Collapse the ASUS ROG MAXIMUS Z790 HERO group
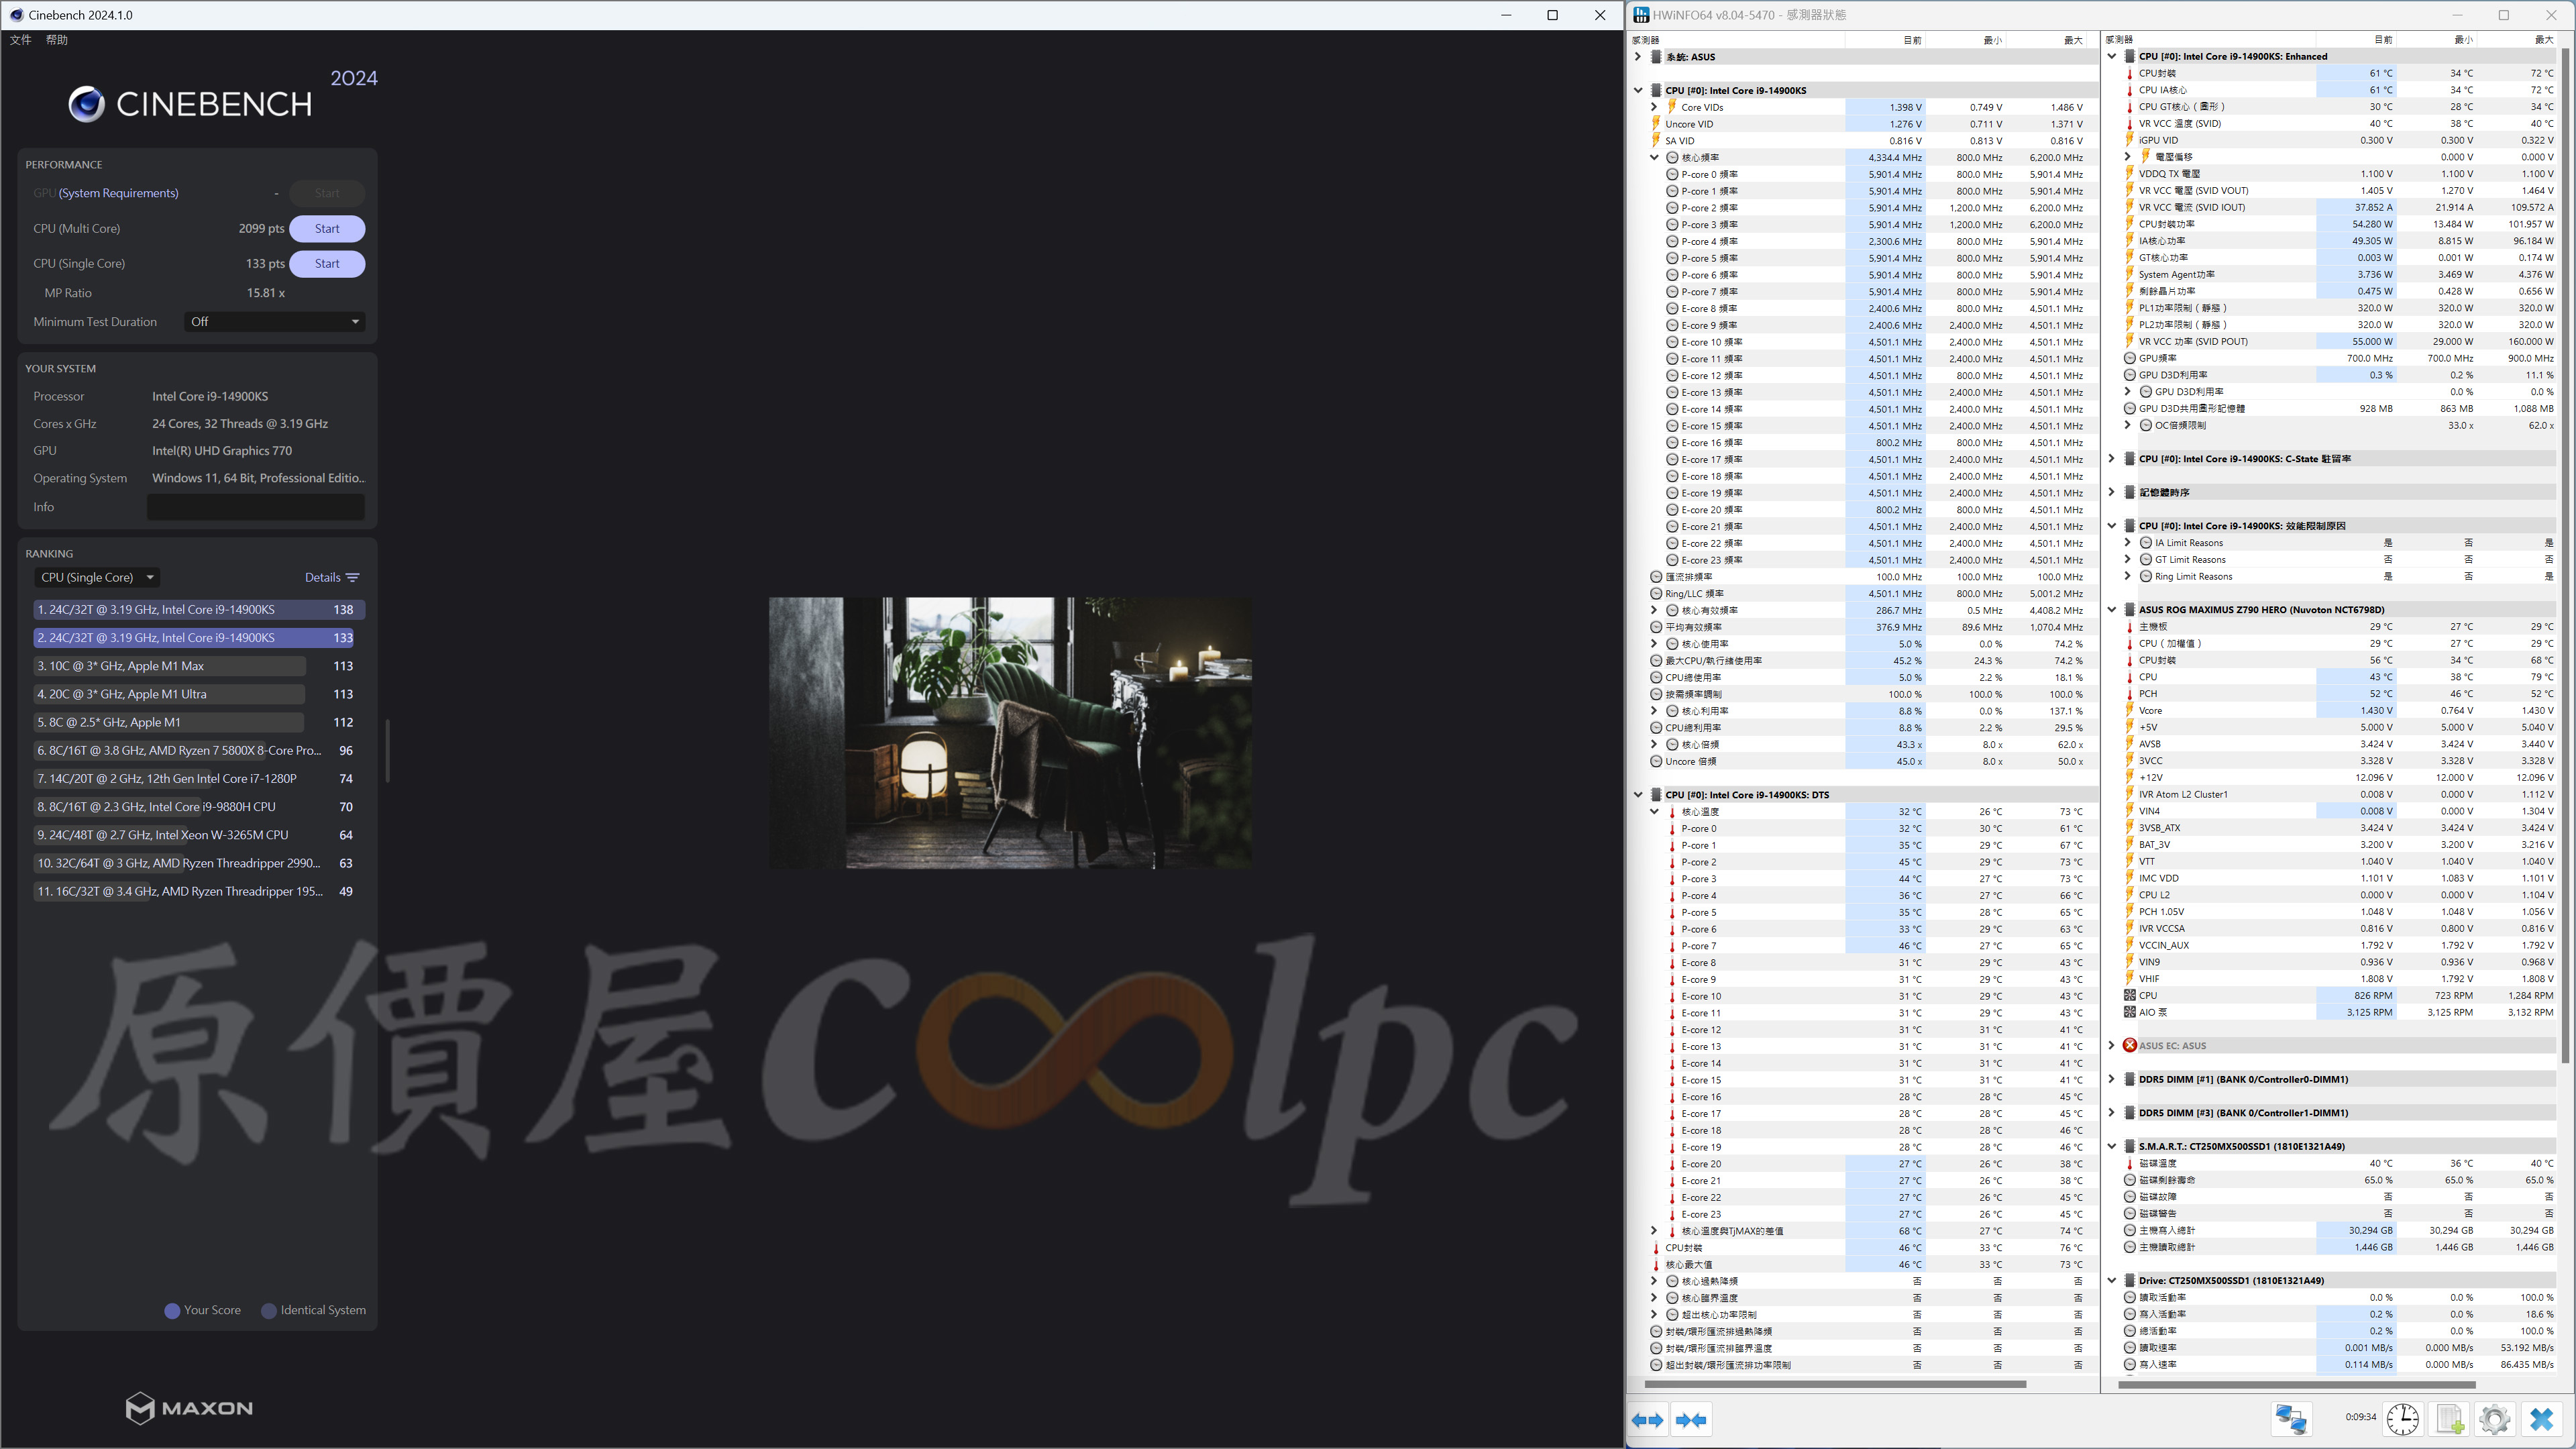 2112,609
